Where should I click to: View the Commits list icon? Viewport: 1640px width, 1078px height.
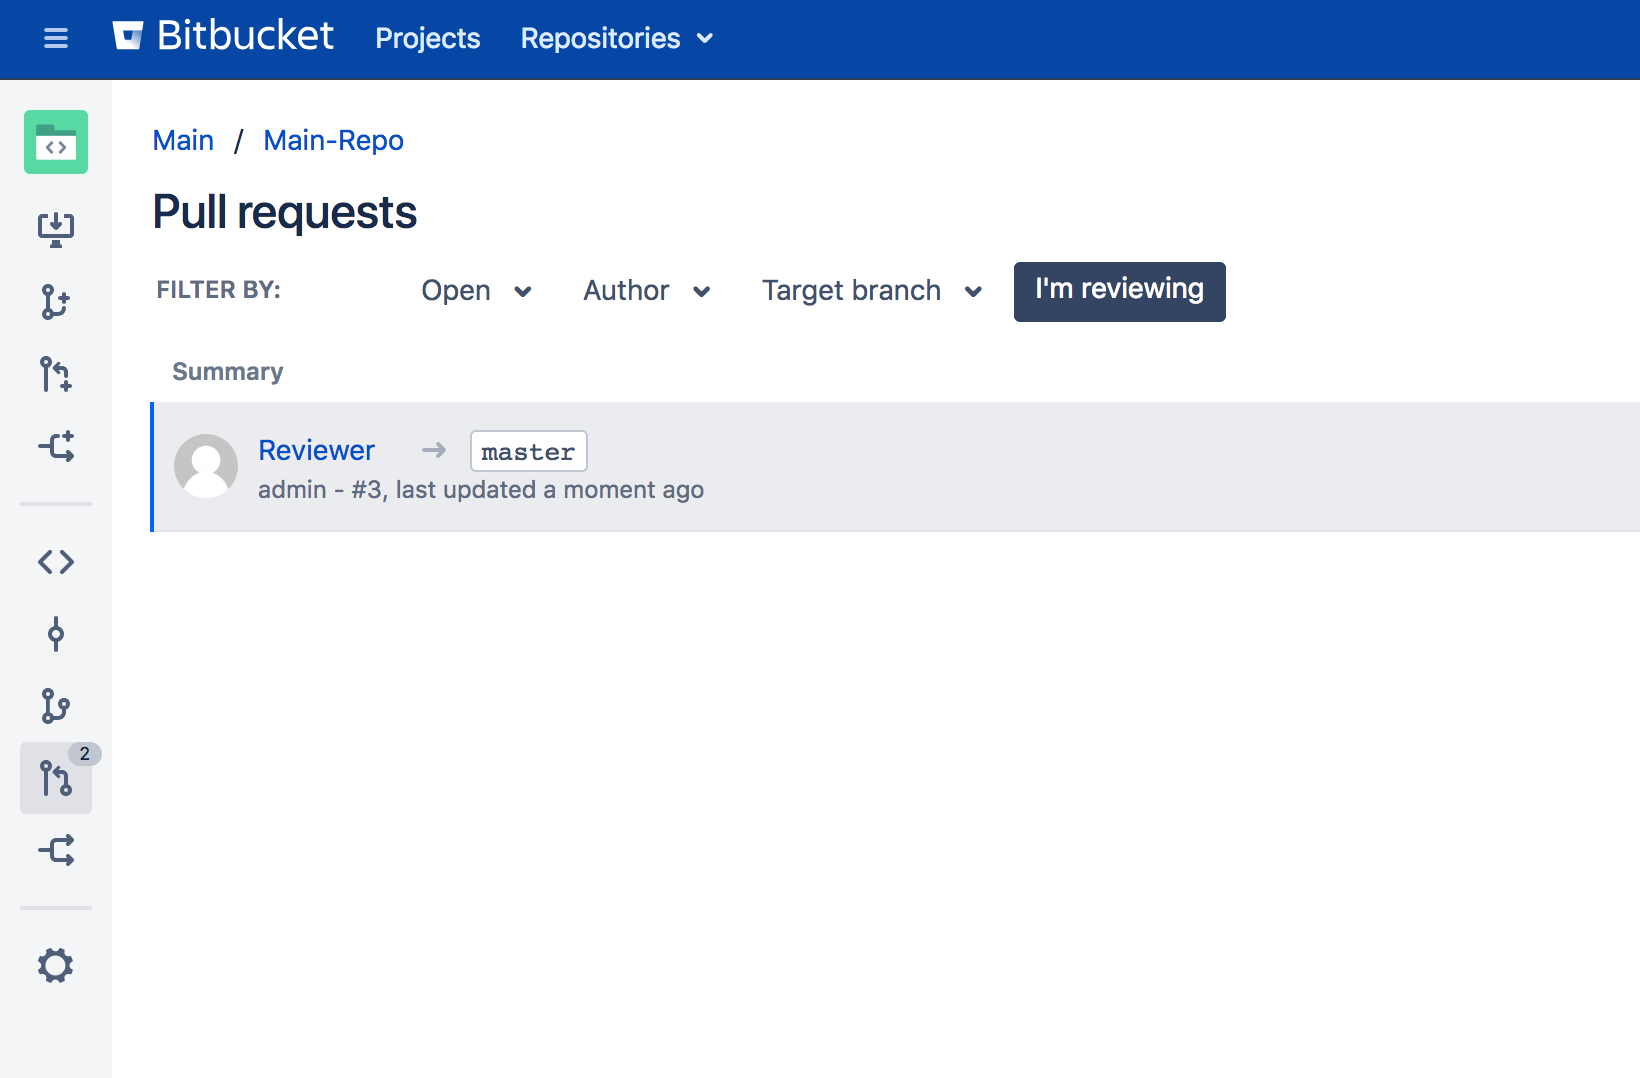[x=56, y=634]
